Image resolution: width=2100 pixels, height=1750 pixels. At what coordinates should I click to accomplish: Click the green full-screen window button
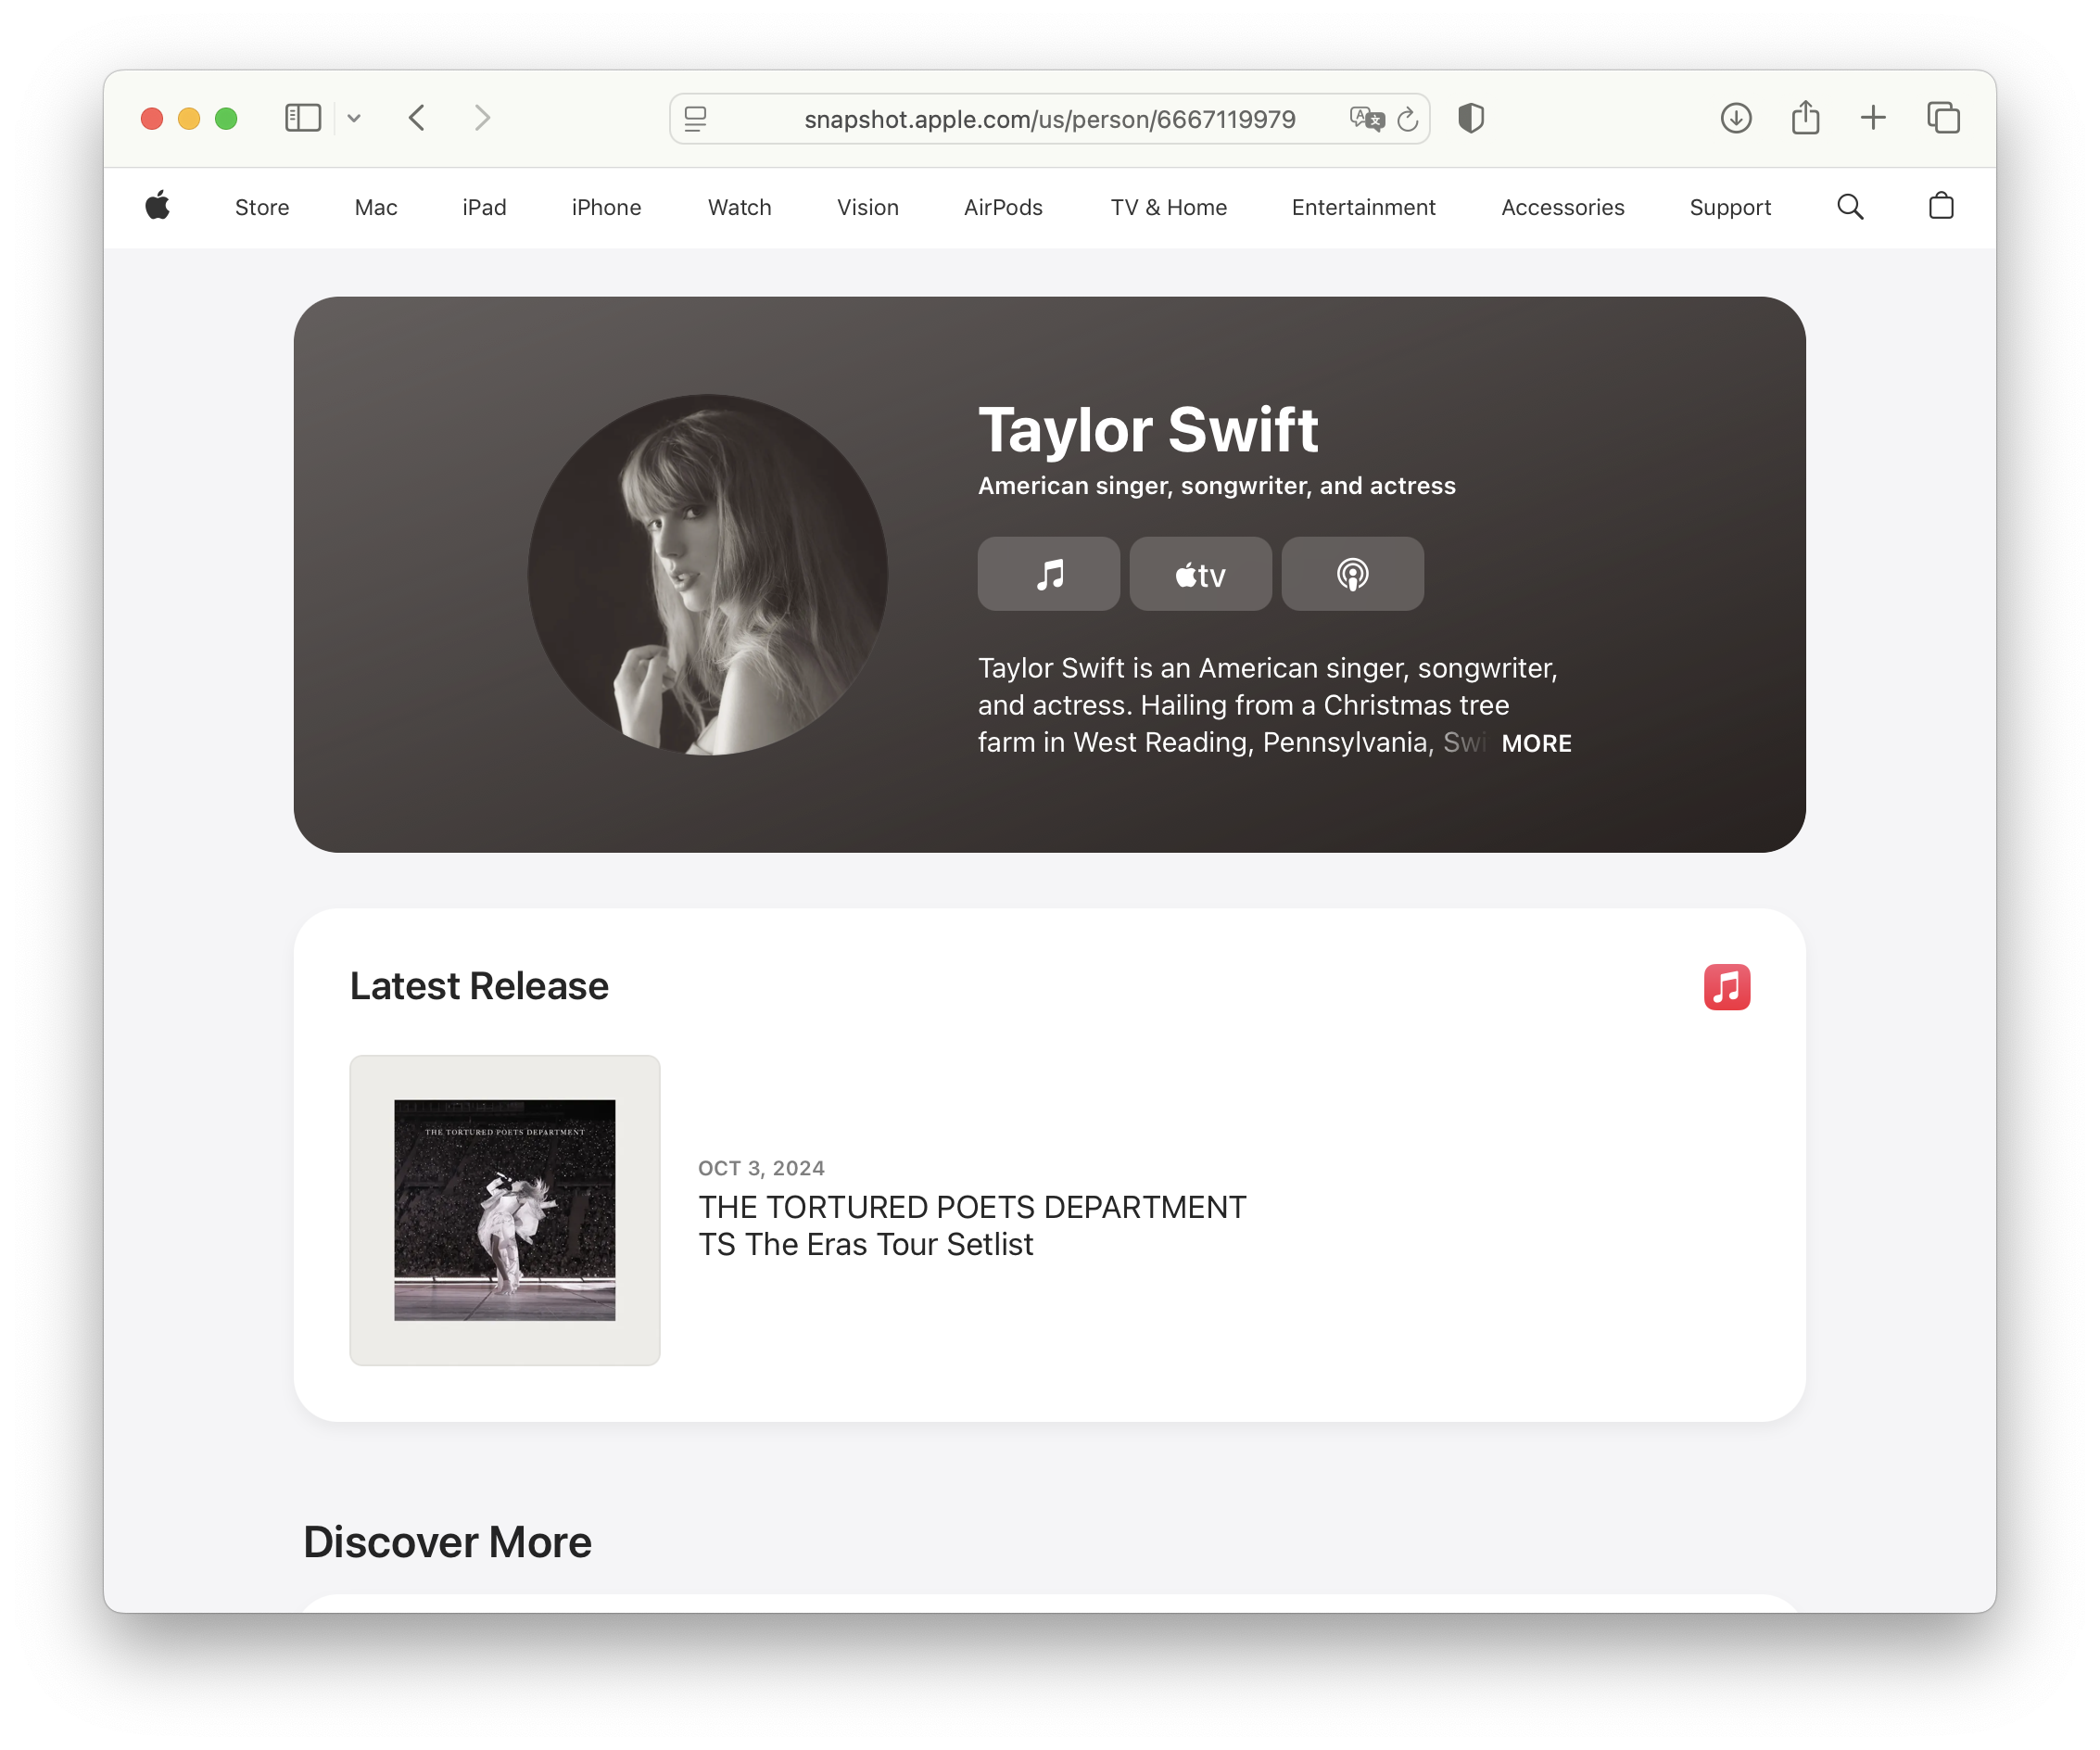(226, 119)
